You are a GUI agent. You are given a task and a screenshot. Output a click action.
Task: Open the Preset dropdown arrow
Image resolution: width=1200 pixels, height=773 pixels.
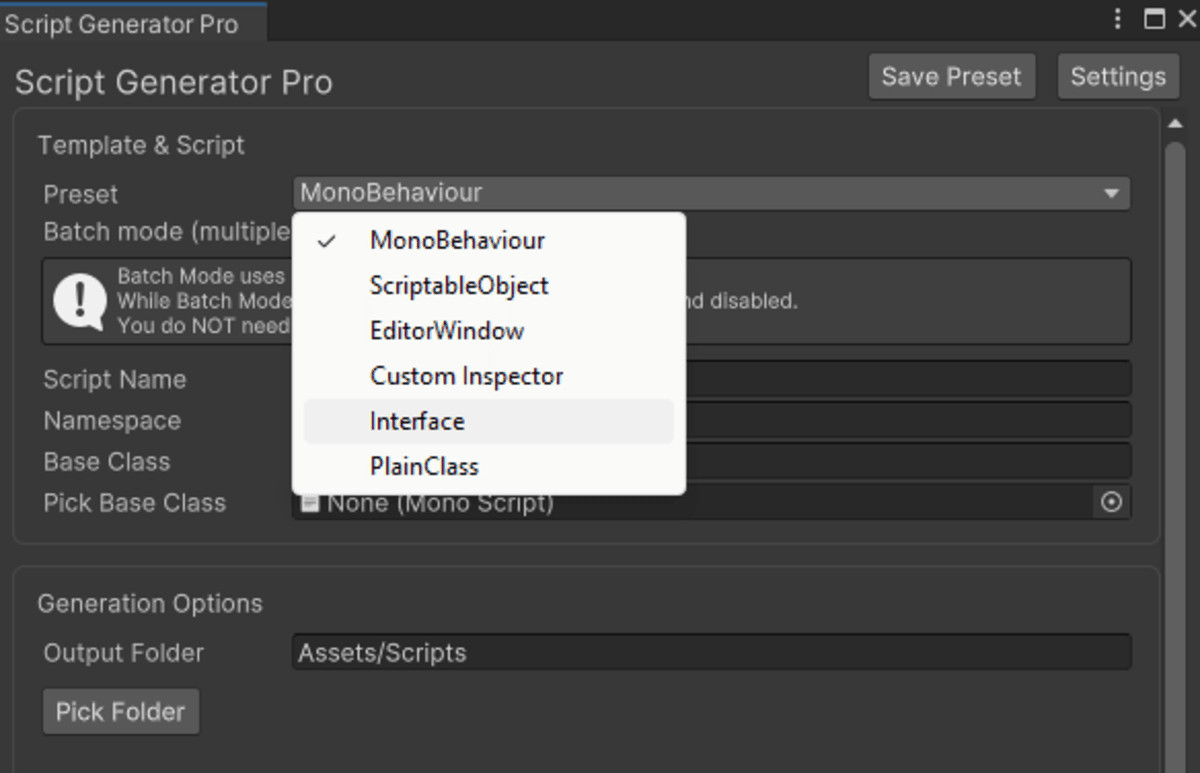[1113, 193]
